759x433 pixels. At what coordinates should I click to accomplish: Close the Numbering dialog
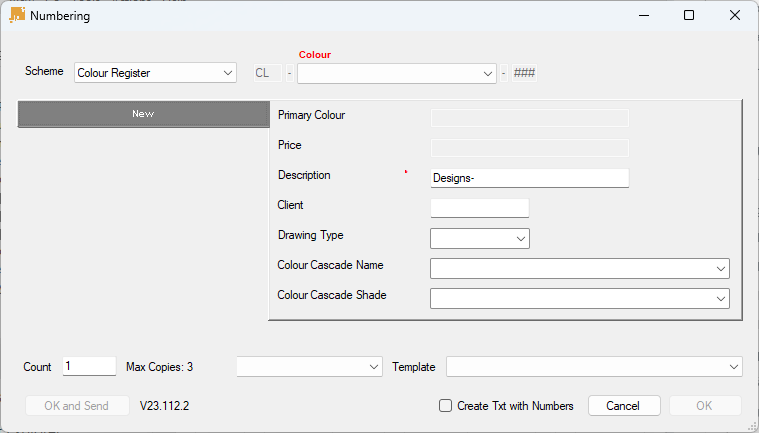click(735, 15)
